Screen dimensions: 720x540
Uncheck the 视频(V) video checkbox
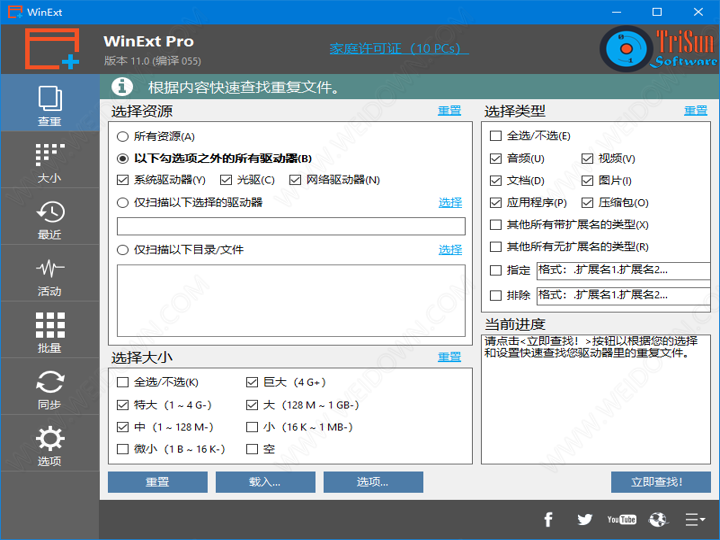[x=587, y=158]
